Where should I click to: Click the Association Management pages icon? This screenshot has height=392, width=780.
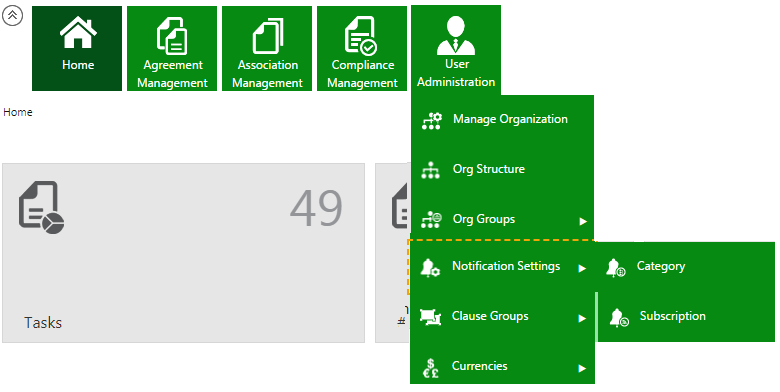pos(268,35)
